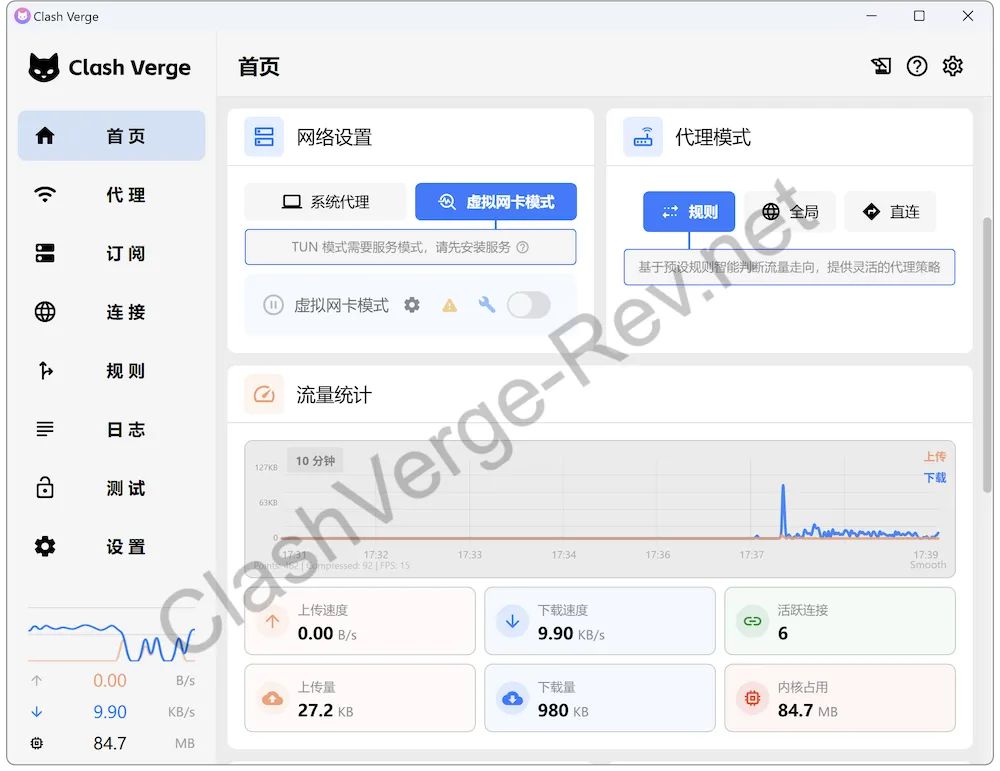Select 全局 global proxy mode

pos(790,212)
